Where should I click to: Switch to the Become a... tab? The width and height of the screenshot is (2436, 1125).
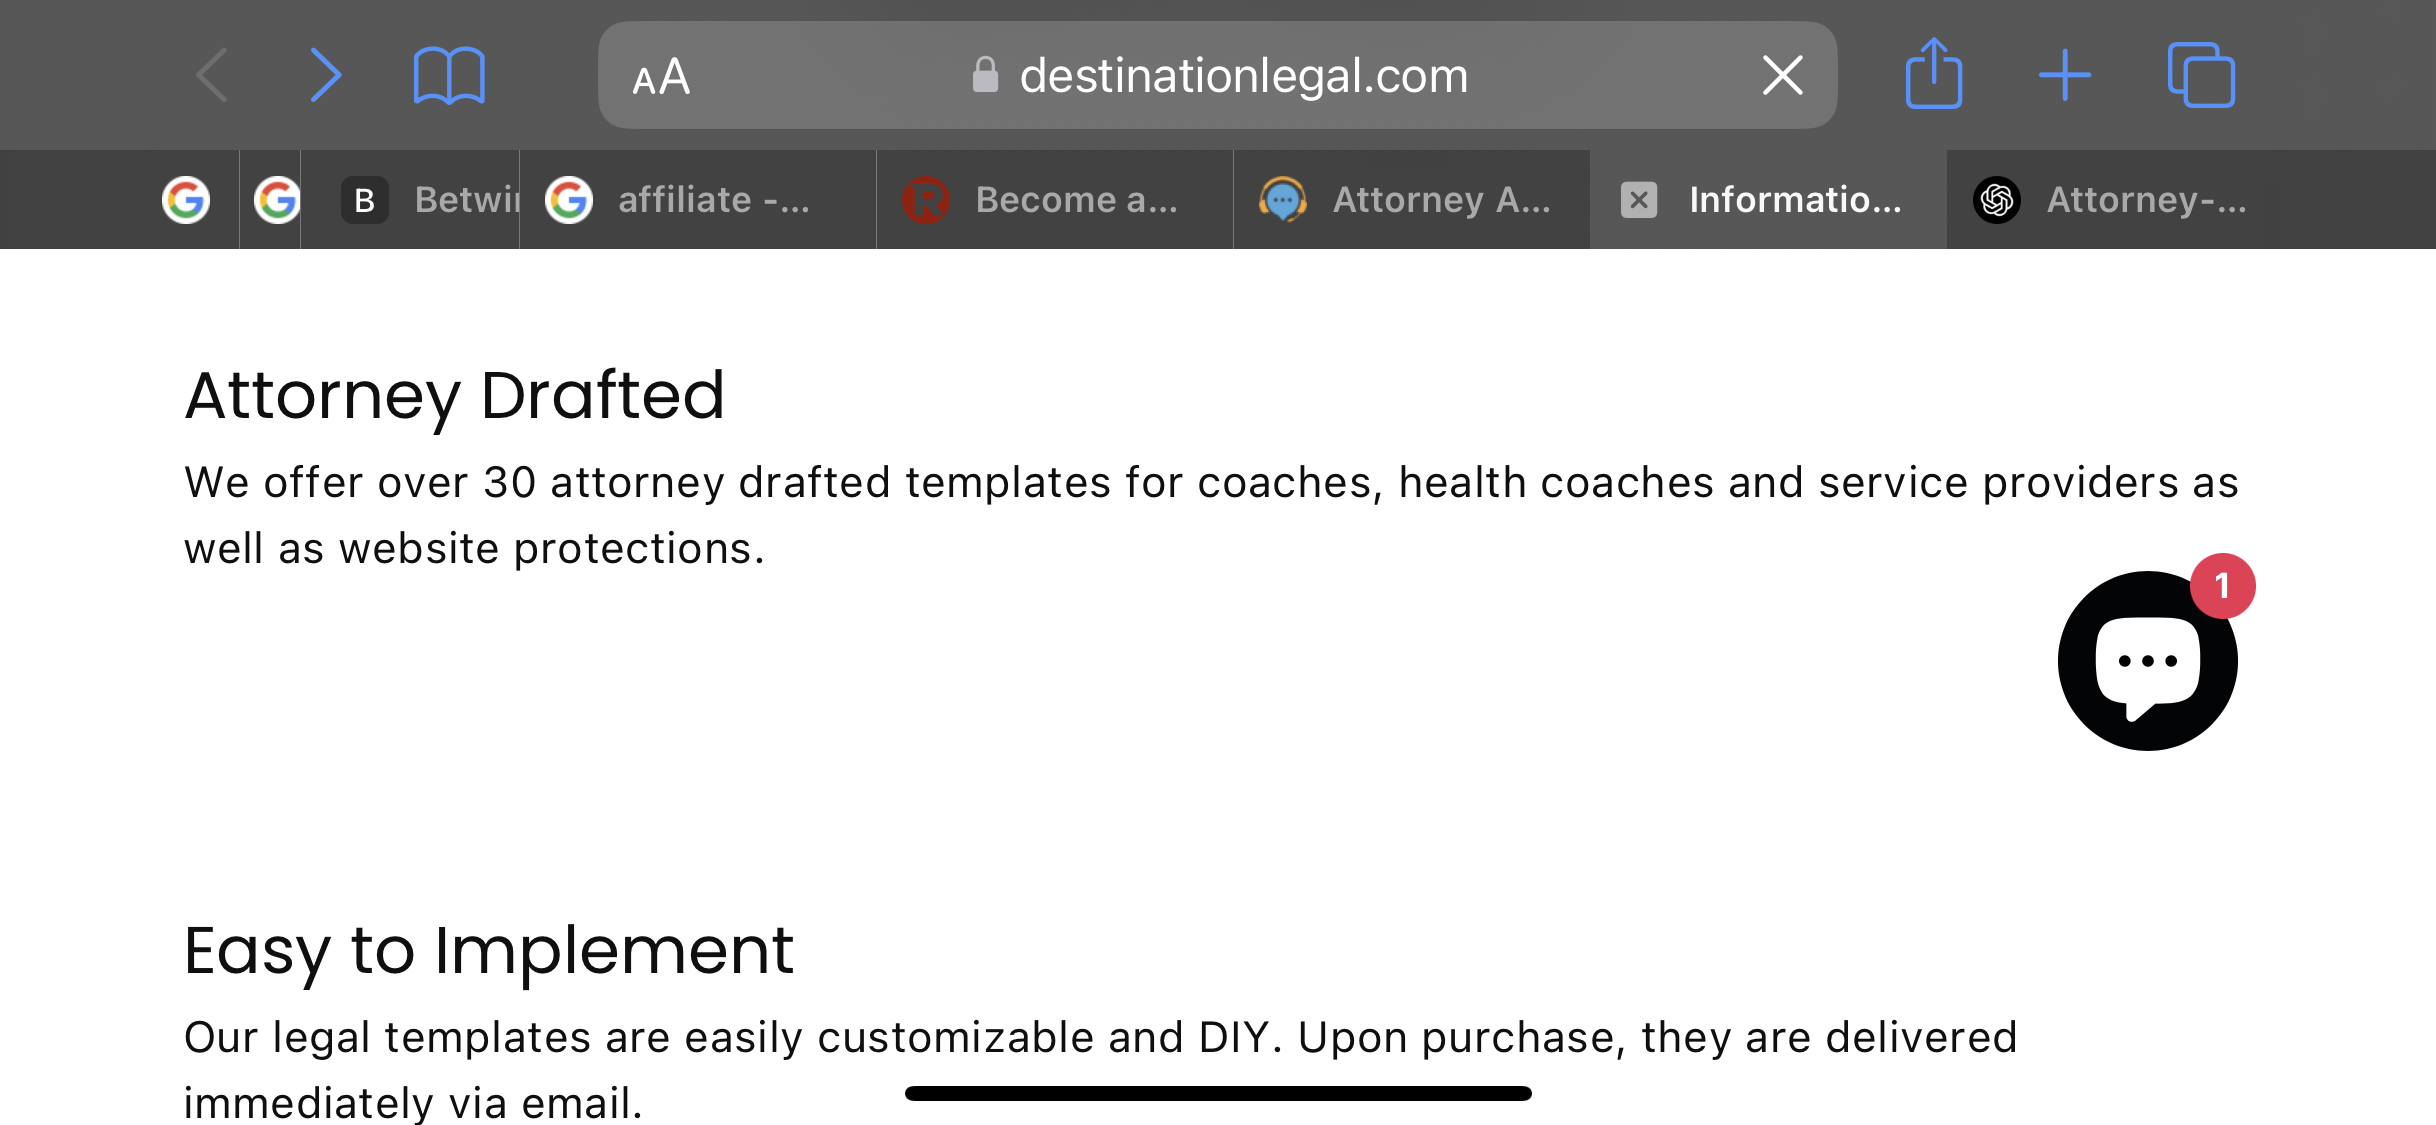tap(1055, 200)
